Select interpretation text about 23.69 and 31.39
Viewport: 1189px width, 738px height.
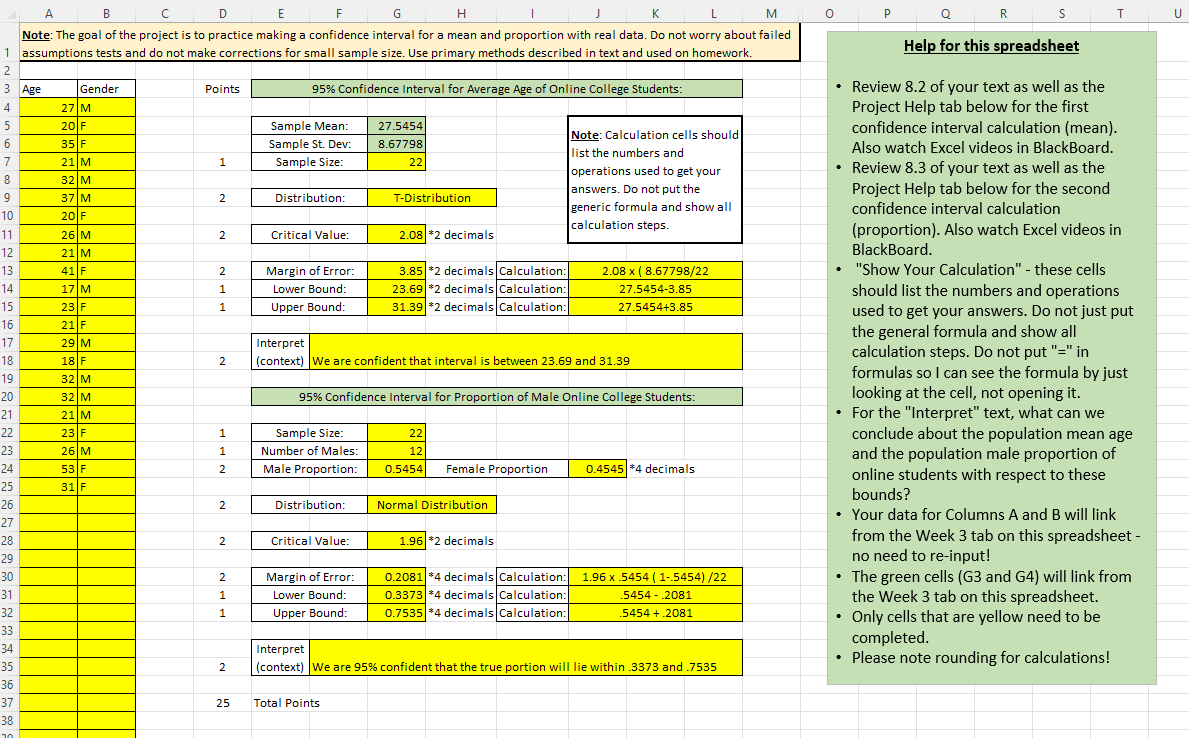pos(526,352)
